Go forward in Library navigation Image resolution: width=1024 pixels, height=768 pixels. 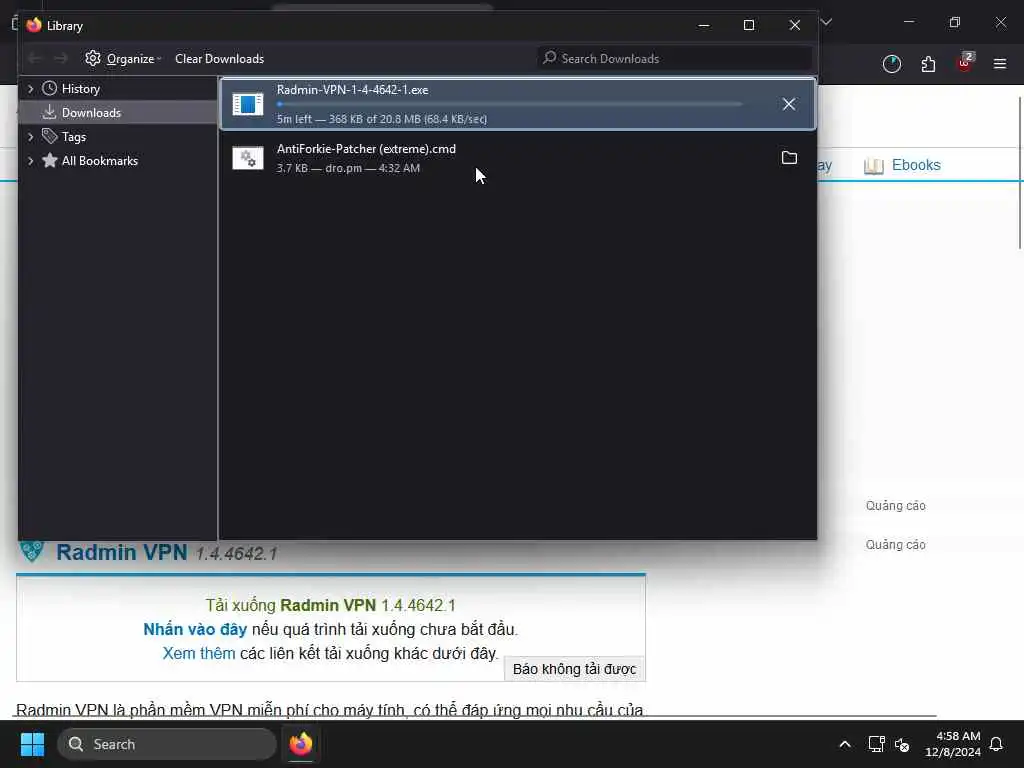(x=61, y=59)
